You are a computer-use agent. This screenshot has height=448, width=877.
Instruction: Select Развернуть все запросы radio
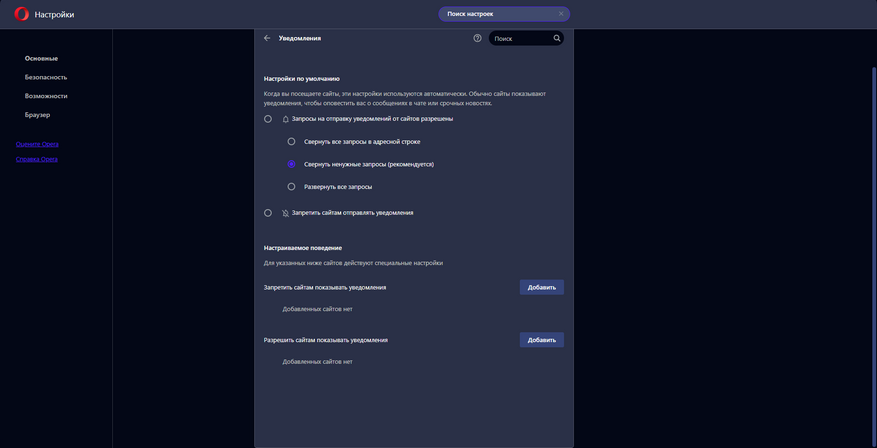click(x=291, y=187)
